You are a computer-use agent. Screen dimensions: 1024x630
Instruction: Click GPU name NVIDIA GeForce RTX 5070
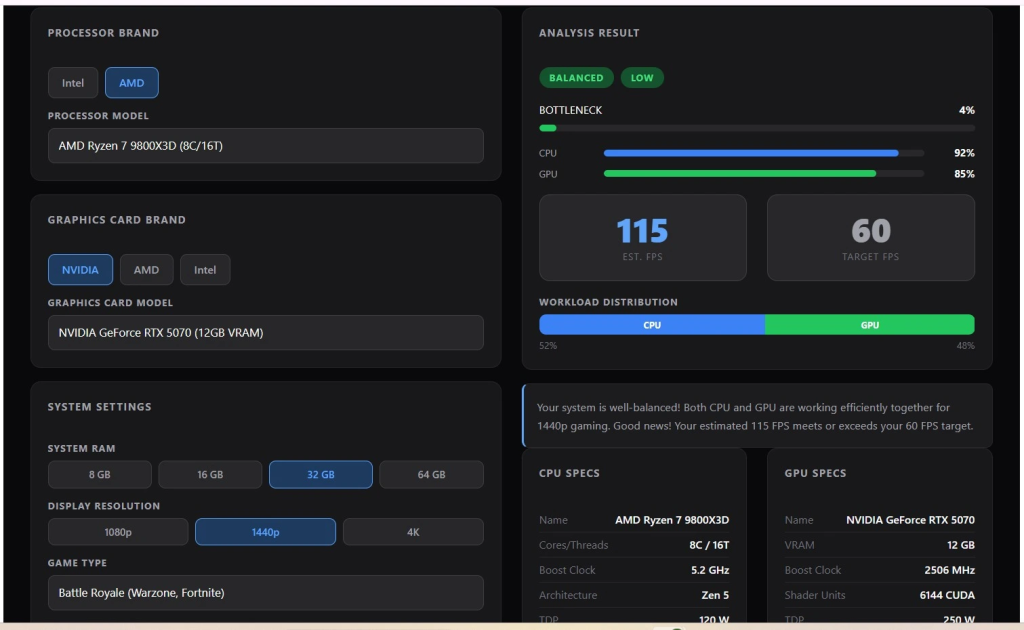click(910, 520)
